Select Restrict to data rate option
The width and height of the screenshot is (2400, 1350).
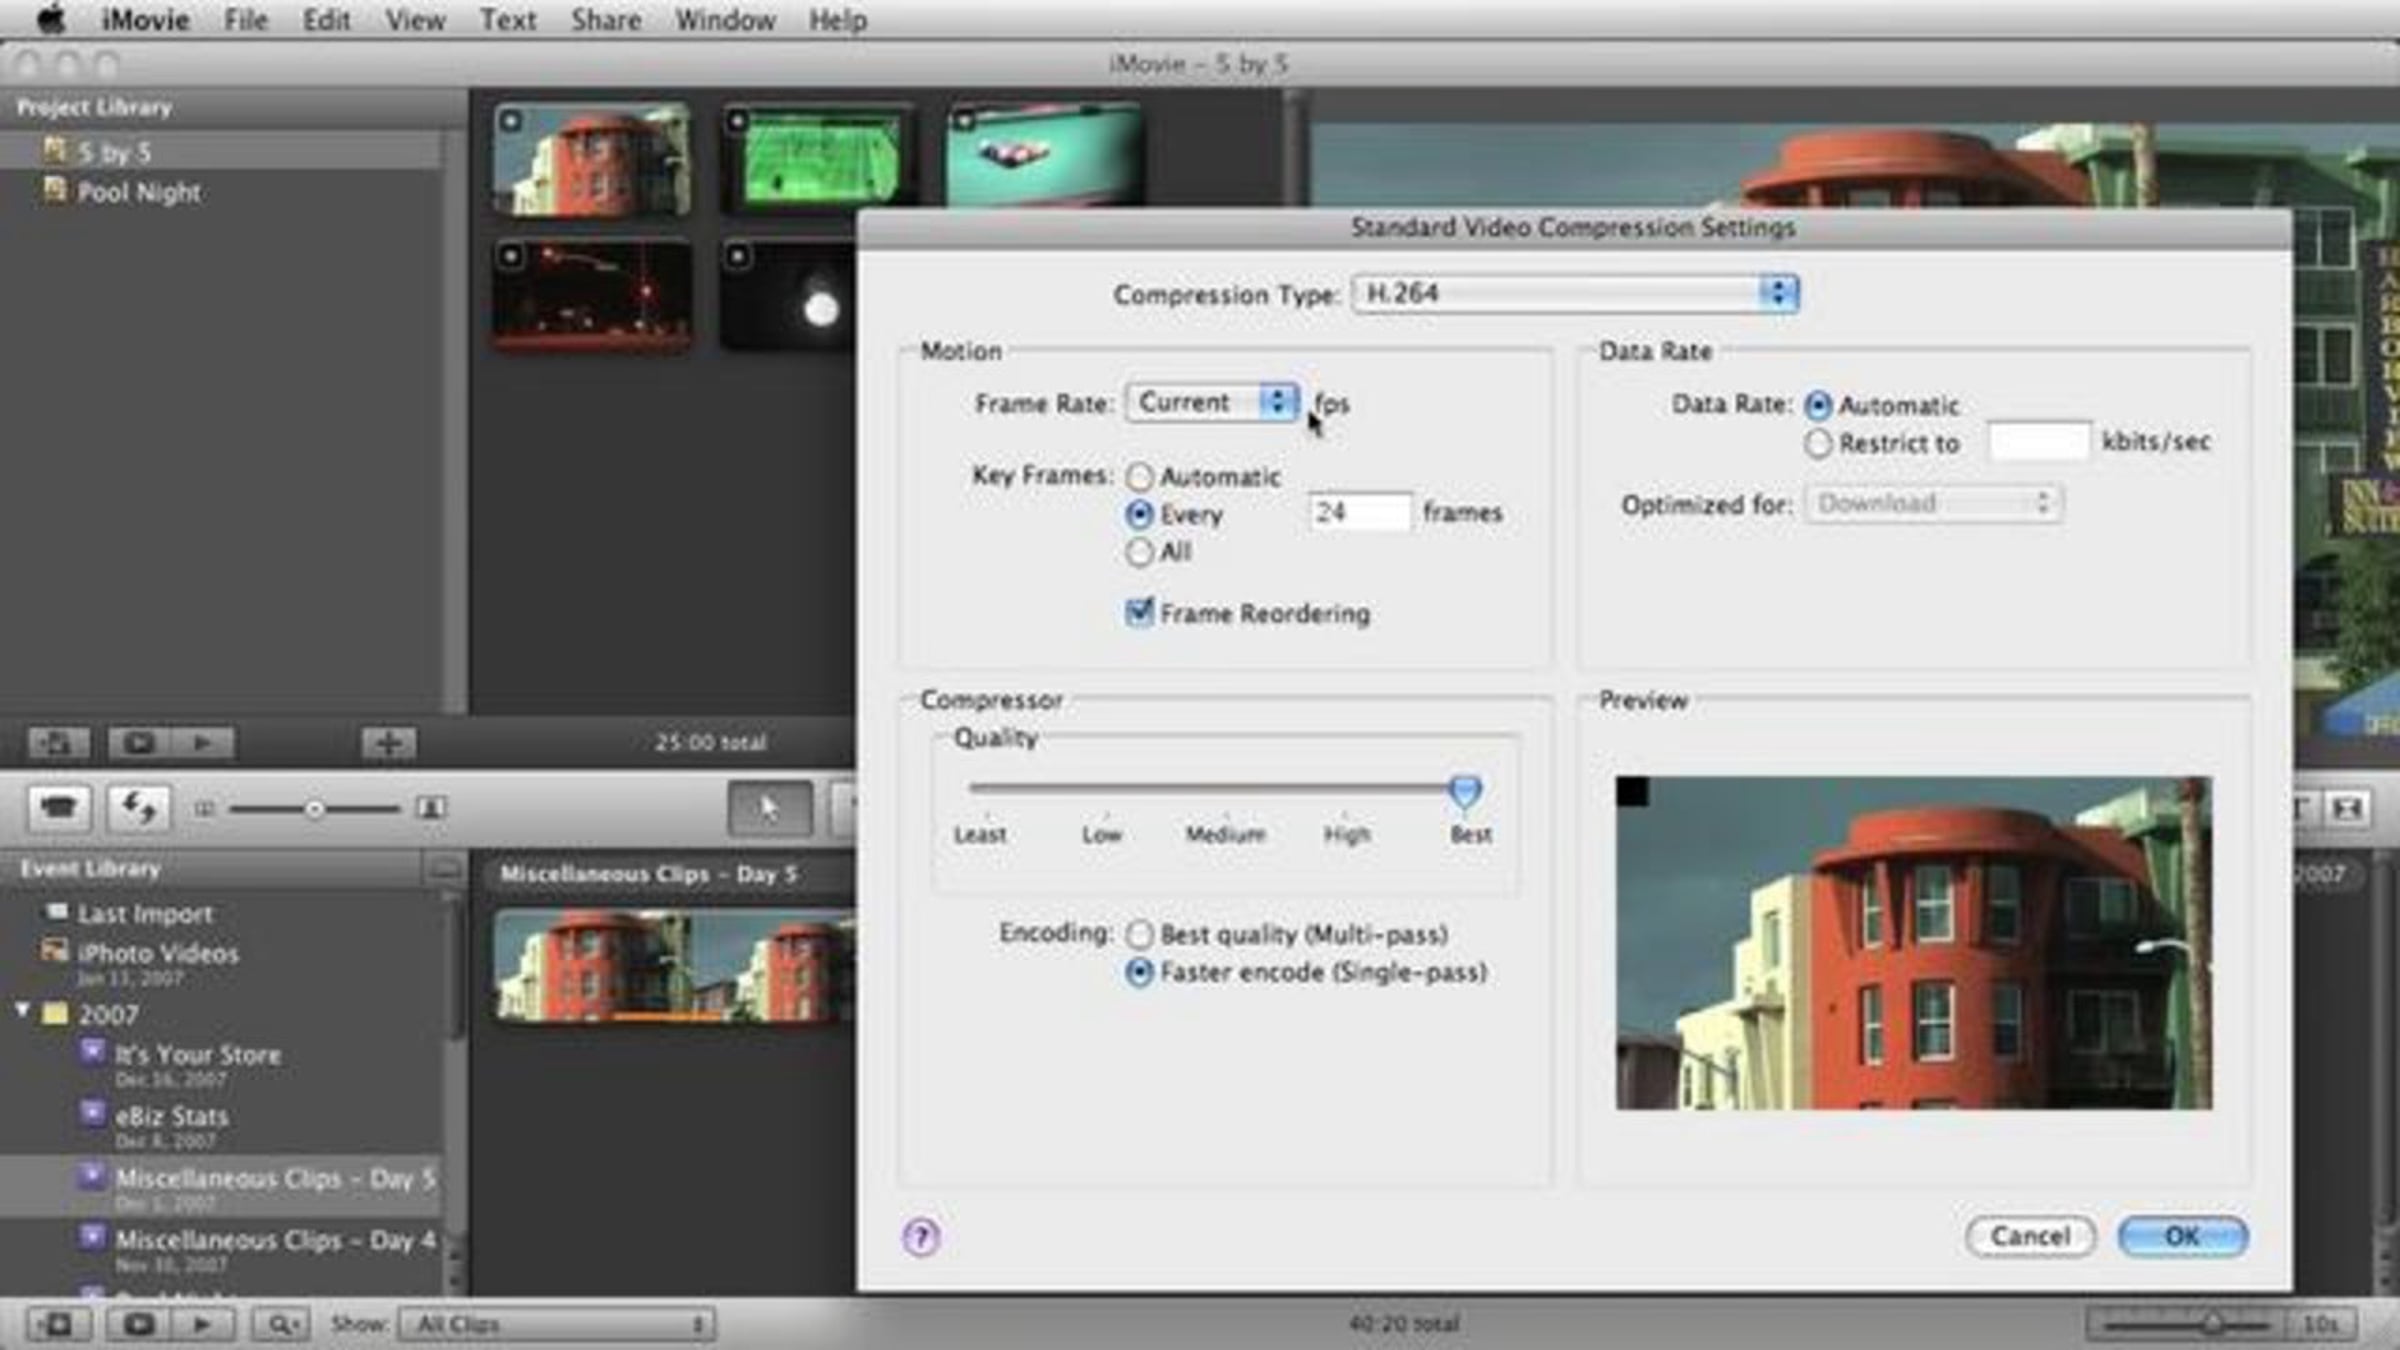pos(1818,443)
